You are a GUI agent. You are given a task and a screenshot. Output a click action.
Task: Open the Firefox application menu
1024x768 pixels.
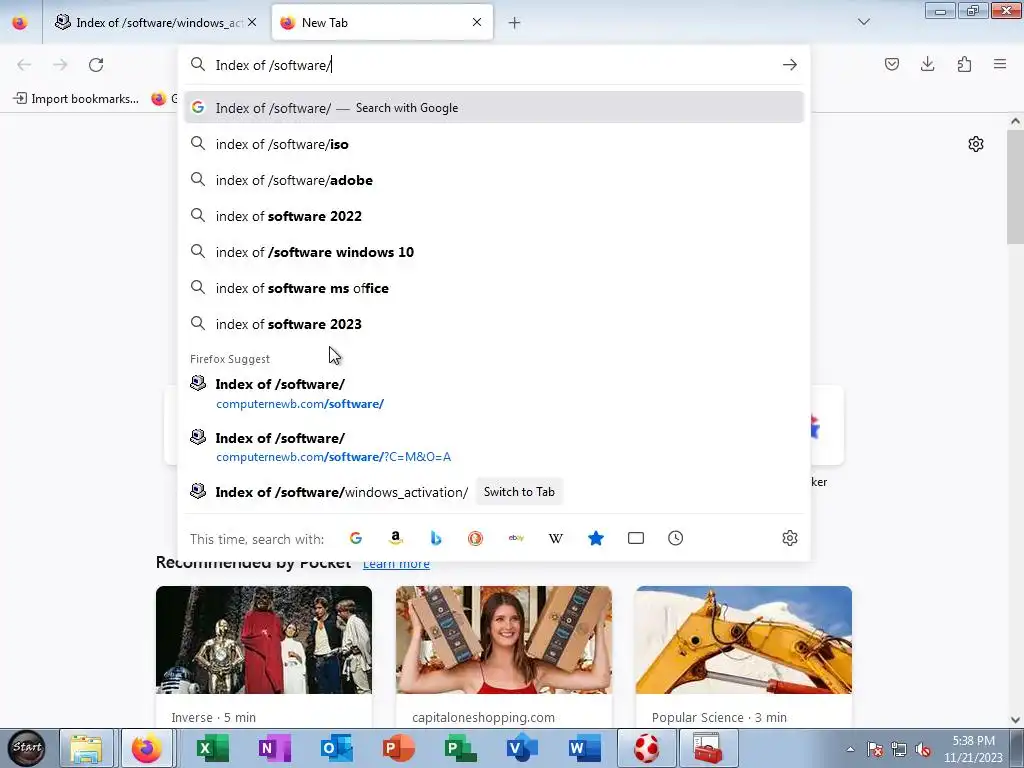click(1000, 64)
